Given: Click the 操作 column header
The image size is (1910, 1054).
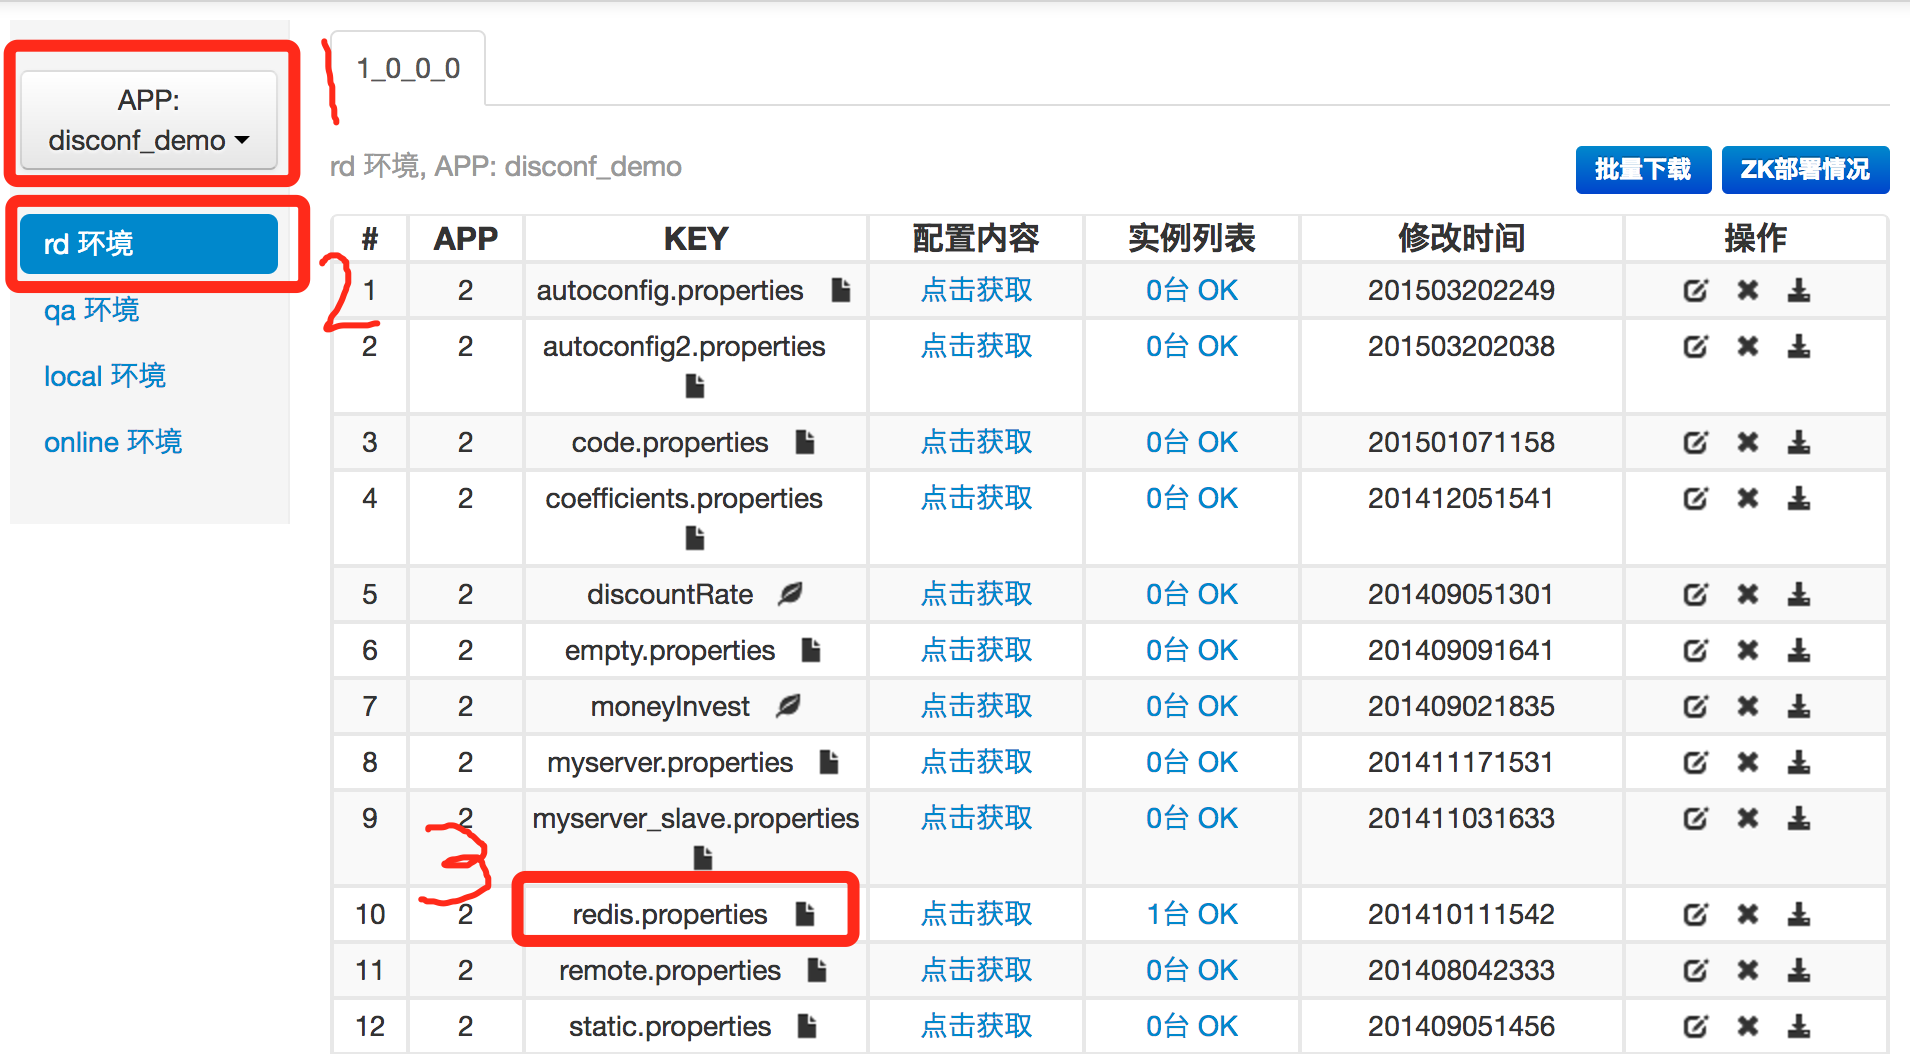Looking at the screenshot, I should coord(1755,239).
